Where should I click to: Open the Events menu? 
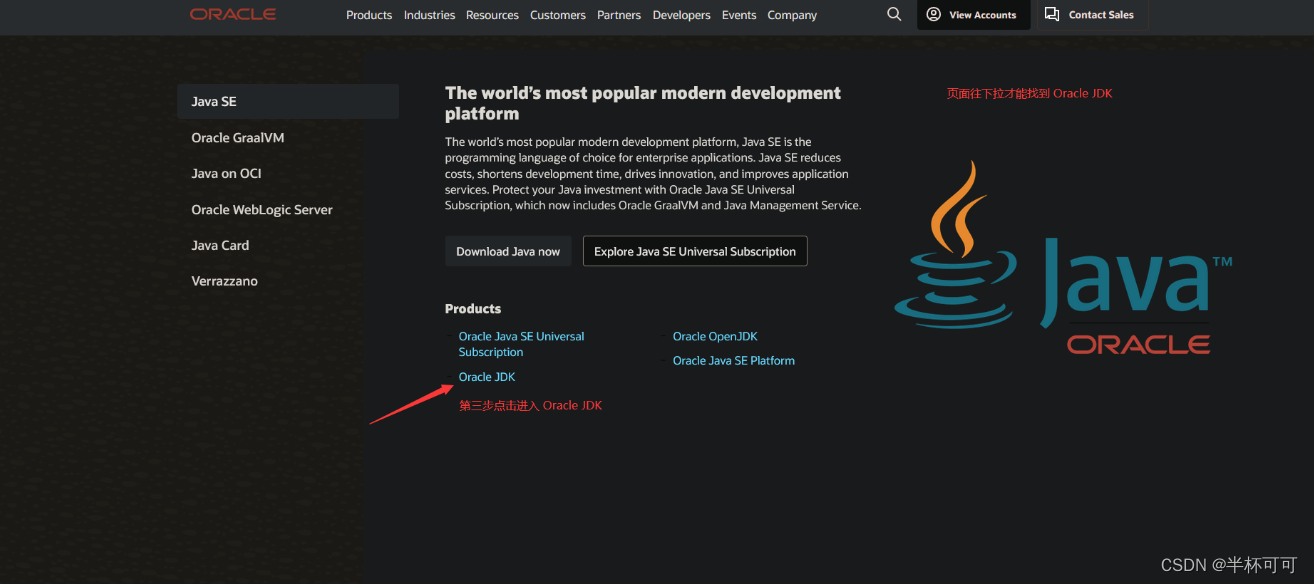pos(739,15)
